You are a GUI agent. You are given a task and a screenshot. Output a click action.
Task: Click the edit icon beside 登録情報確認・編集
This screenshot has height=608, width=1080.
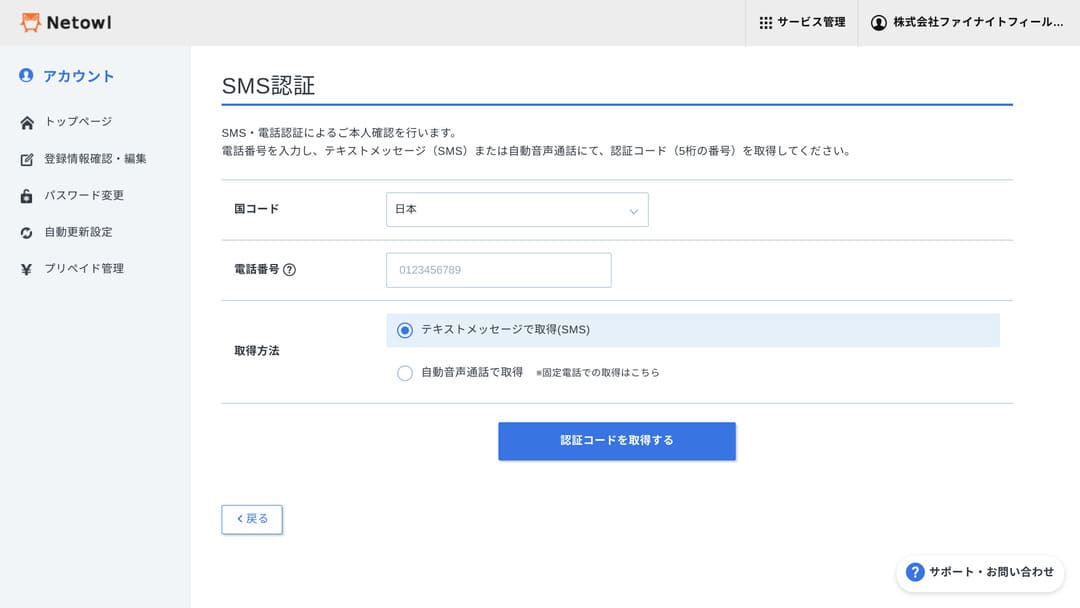pyautogui.click(x=27, y=159)
